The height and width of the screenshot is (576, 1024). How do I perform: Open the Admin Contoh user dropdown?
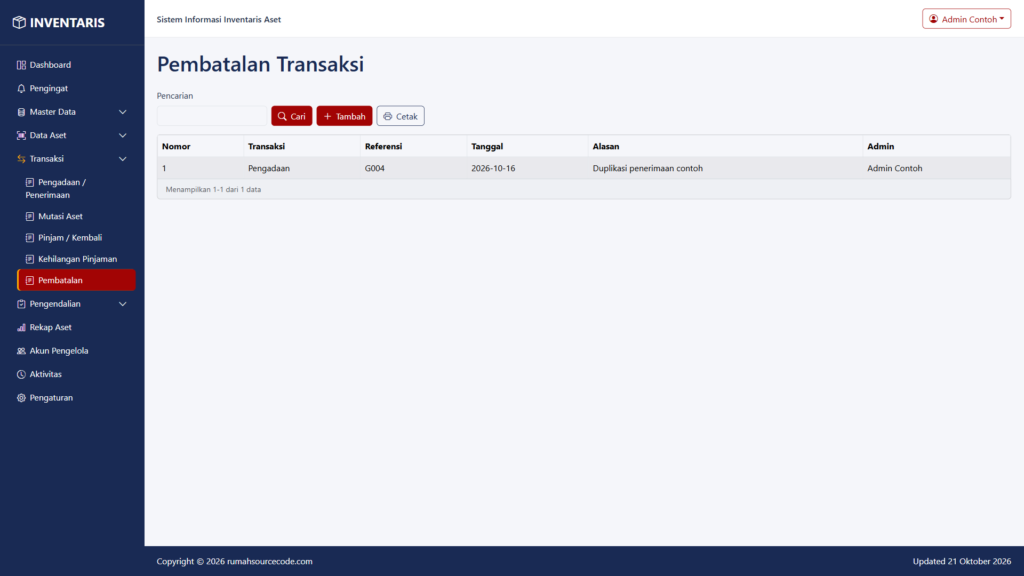coord(966,19)
